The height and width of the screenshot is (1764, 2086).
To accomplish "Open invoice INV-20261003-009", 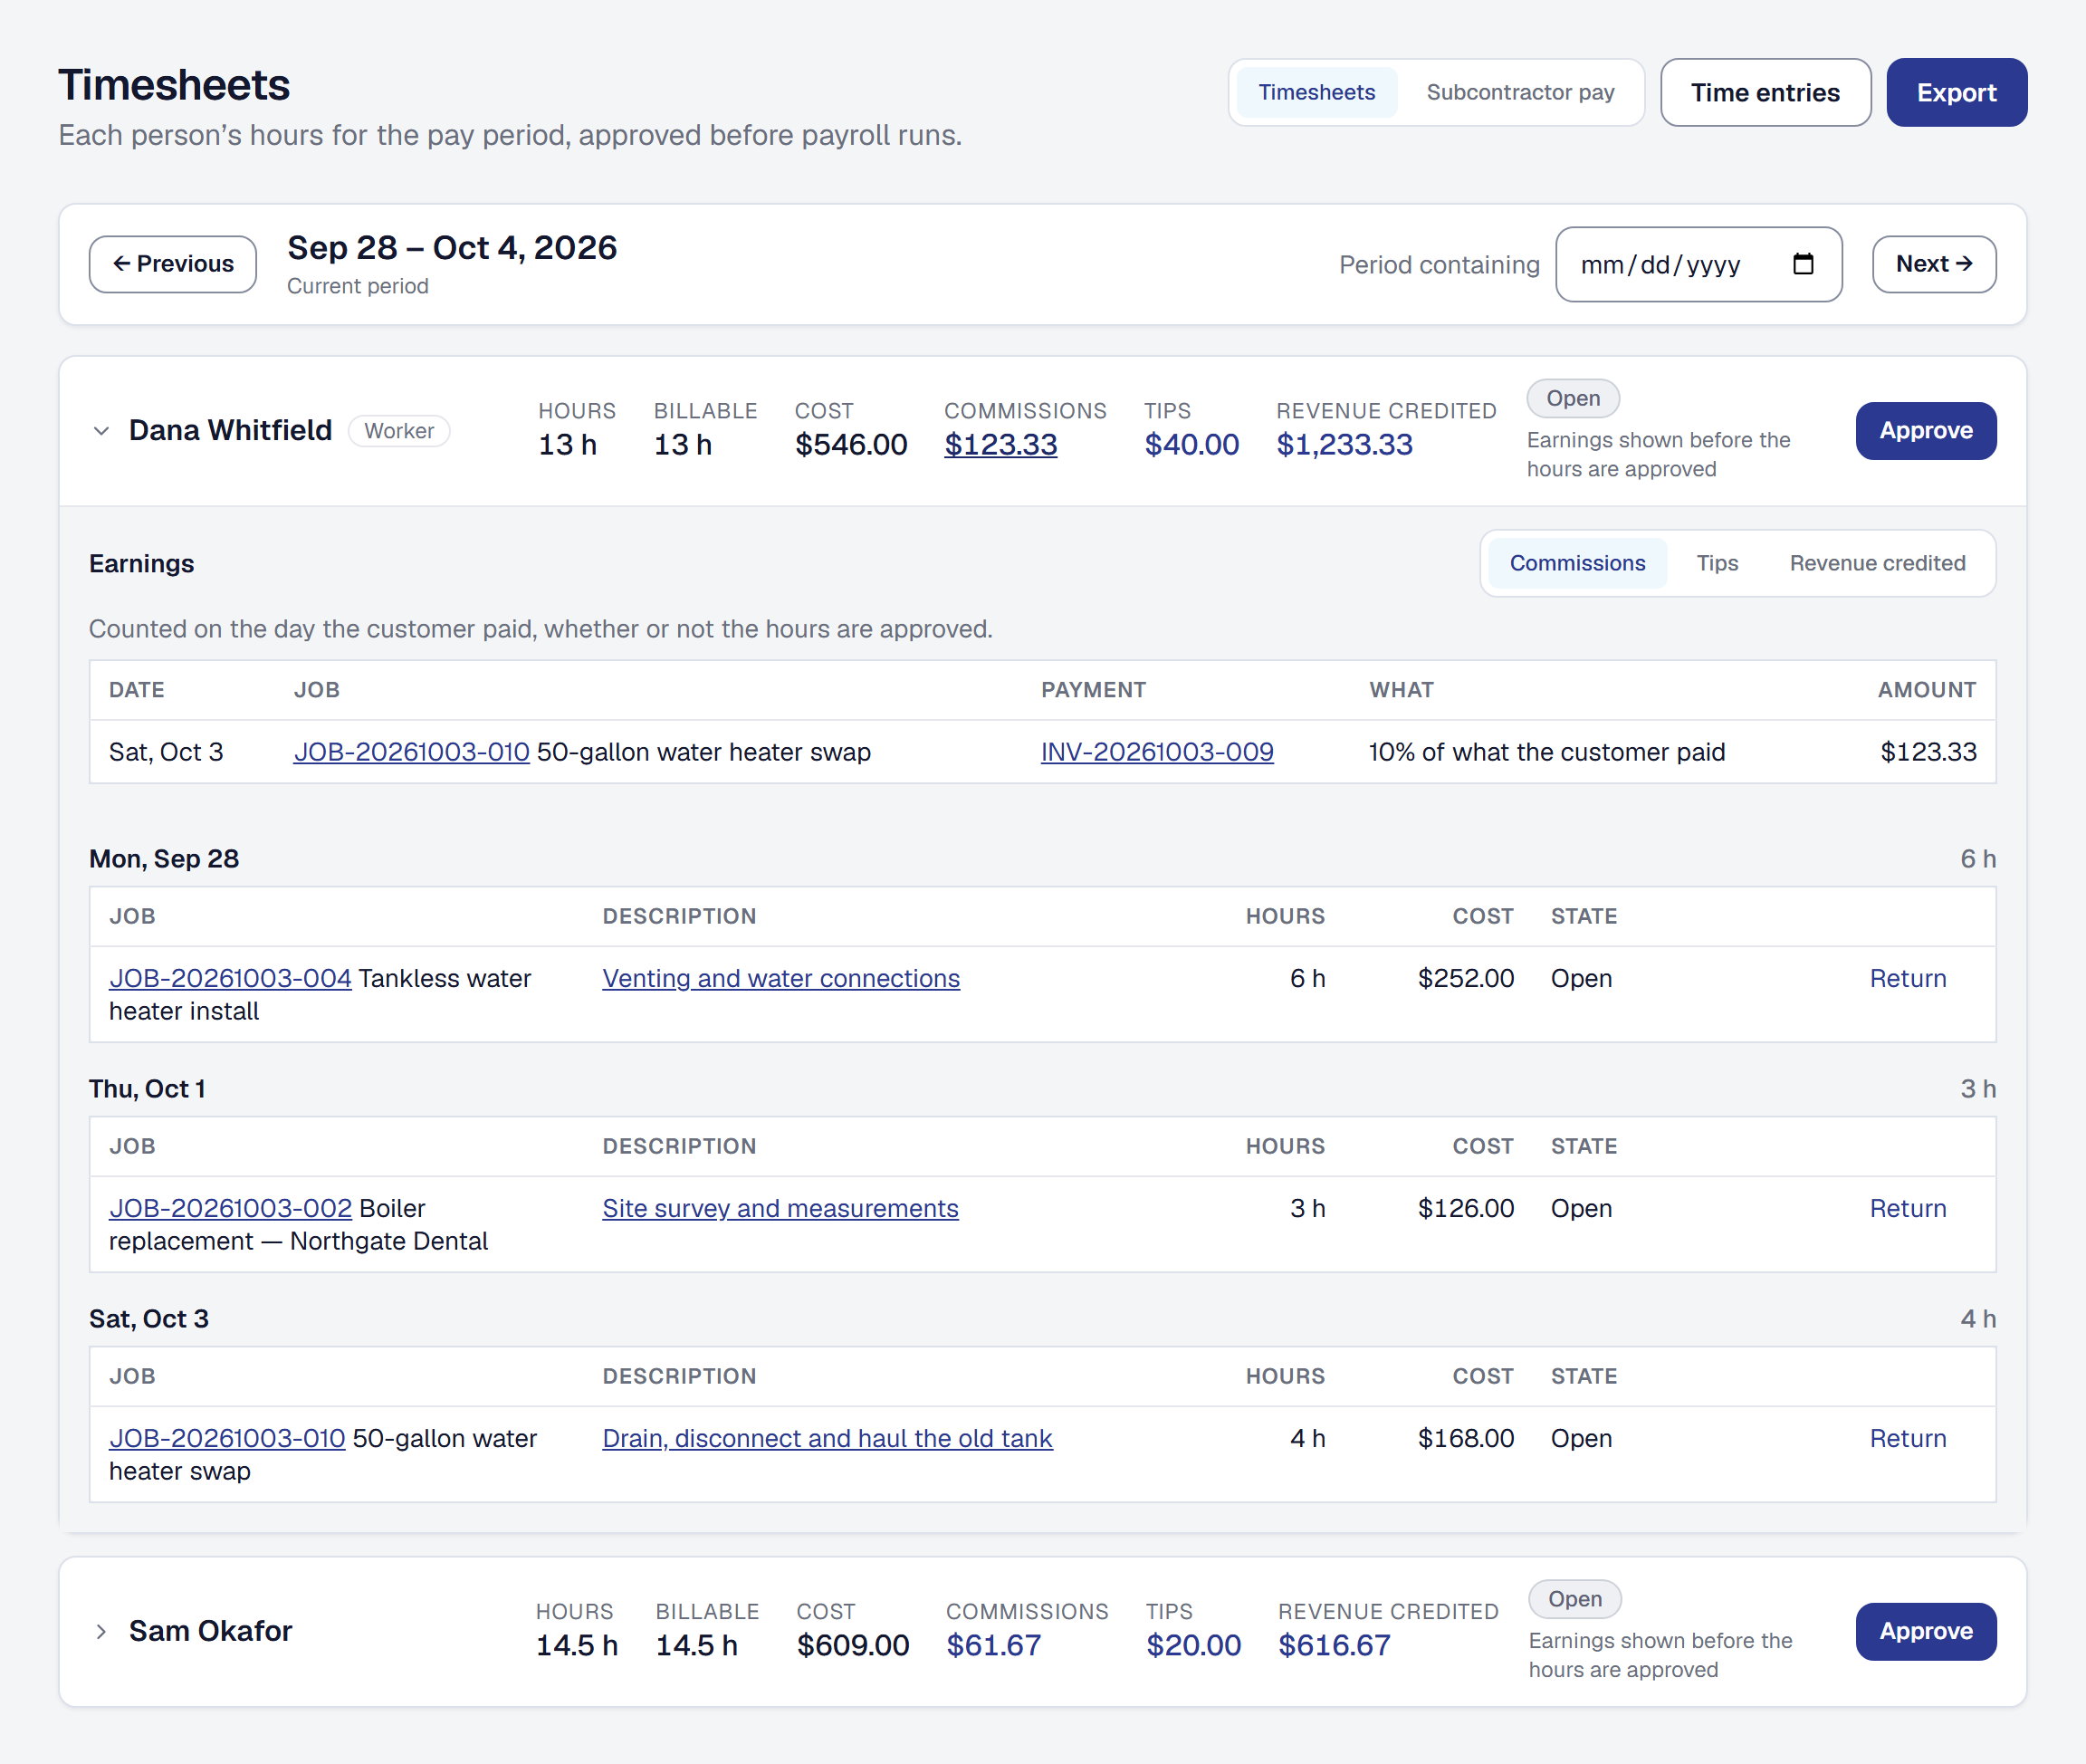I will (1157, 752).
